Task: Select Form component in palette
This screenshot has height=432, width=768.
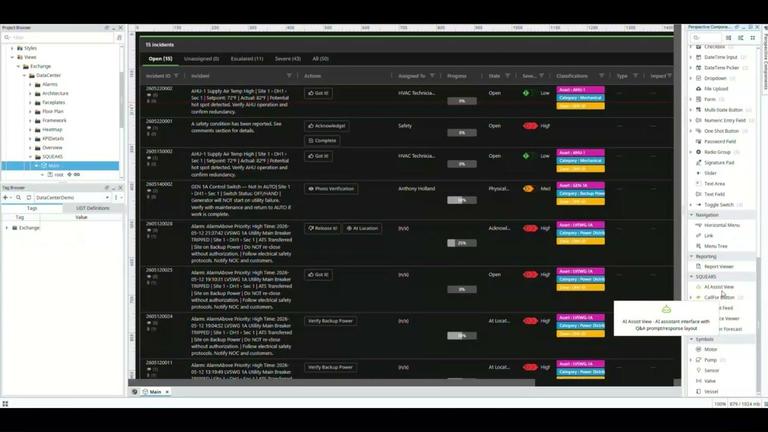Action: click(709, 99)
